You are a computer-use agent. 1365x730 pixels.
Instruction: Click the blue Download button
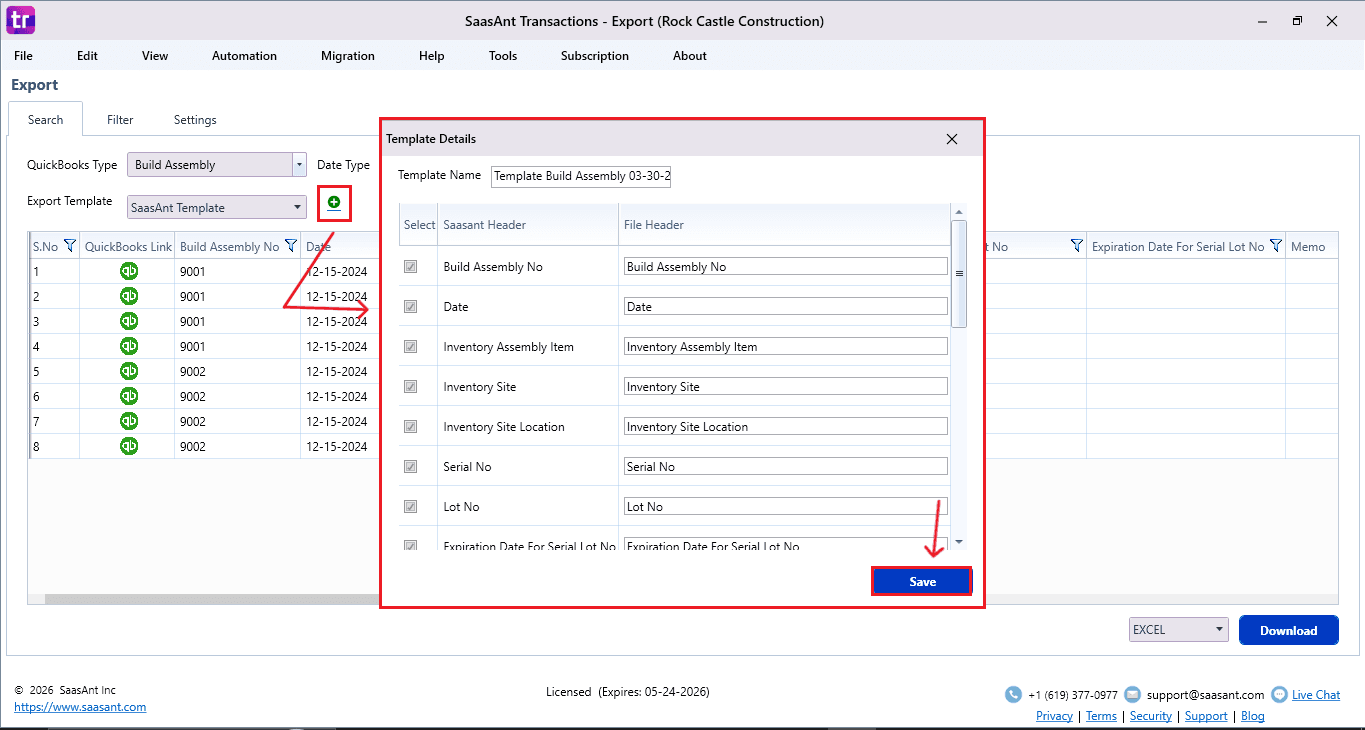(x=1288, y=630)
